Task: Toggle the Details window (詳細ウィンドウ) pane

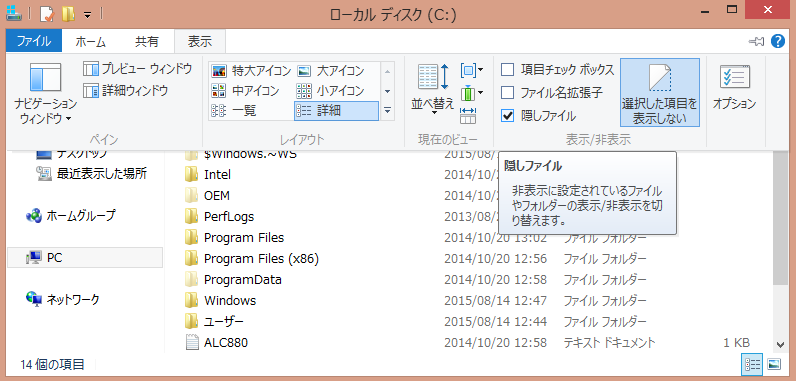Action: [x=125, y=91]
